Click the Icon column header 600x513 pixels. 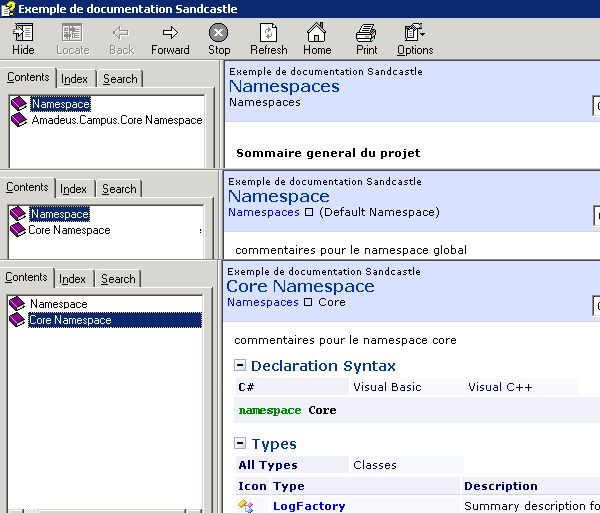pyautogui.click(x=252, y=486)
